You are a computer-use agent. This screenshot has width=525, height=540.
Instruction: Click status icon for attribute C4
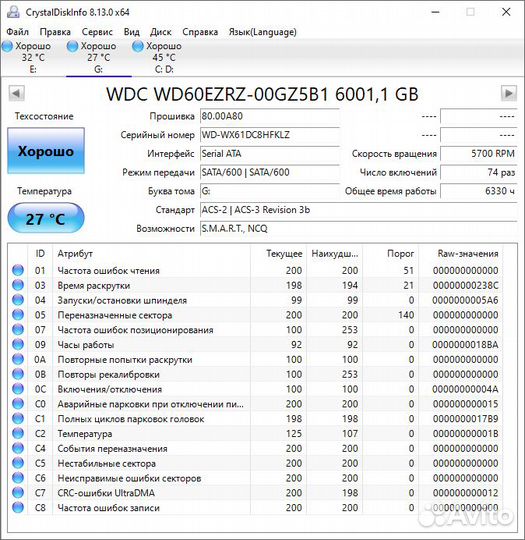18,448
